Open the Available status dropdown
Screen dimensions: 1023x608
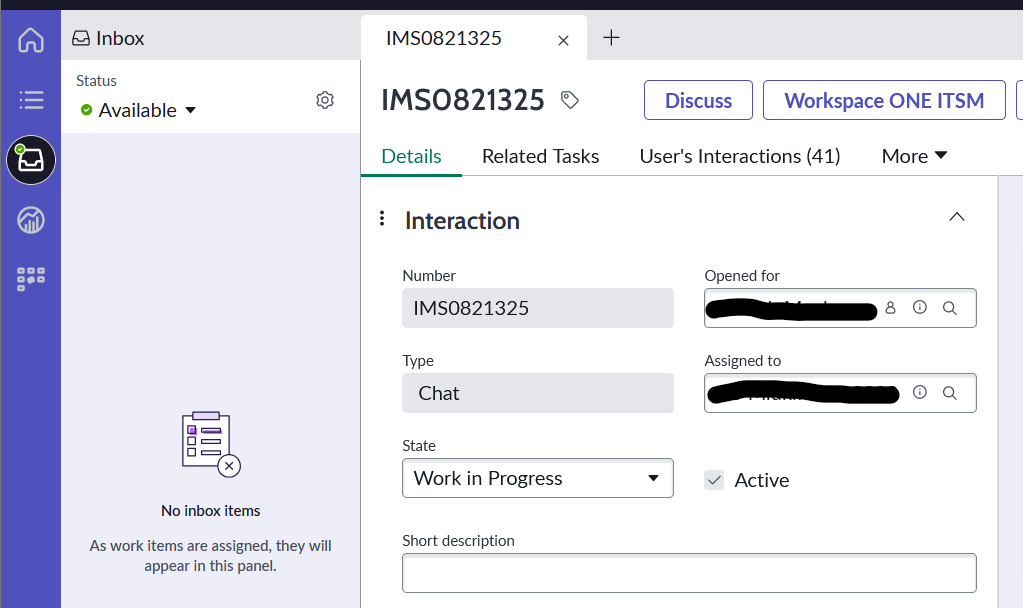(x=138, y=110)
